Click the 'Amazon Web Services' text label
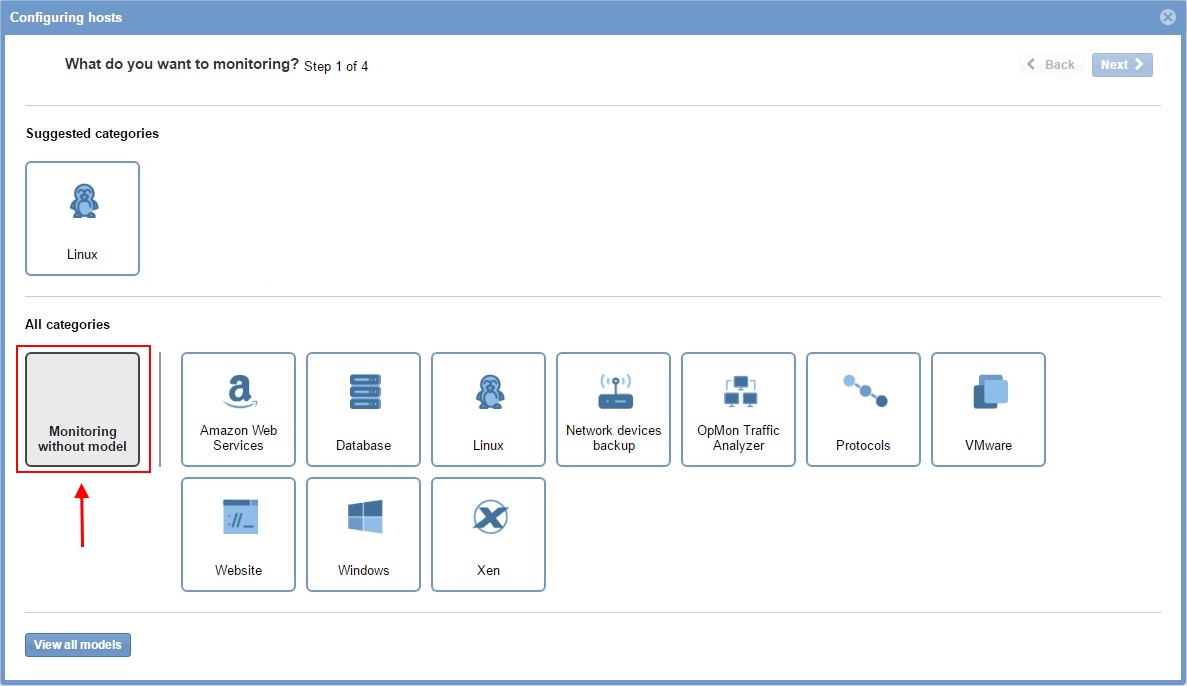This screenshot has width=1187, height=686. [238, 438]
